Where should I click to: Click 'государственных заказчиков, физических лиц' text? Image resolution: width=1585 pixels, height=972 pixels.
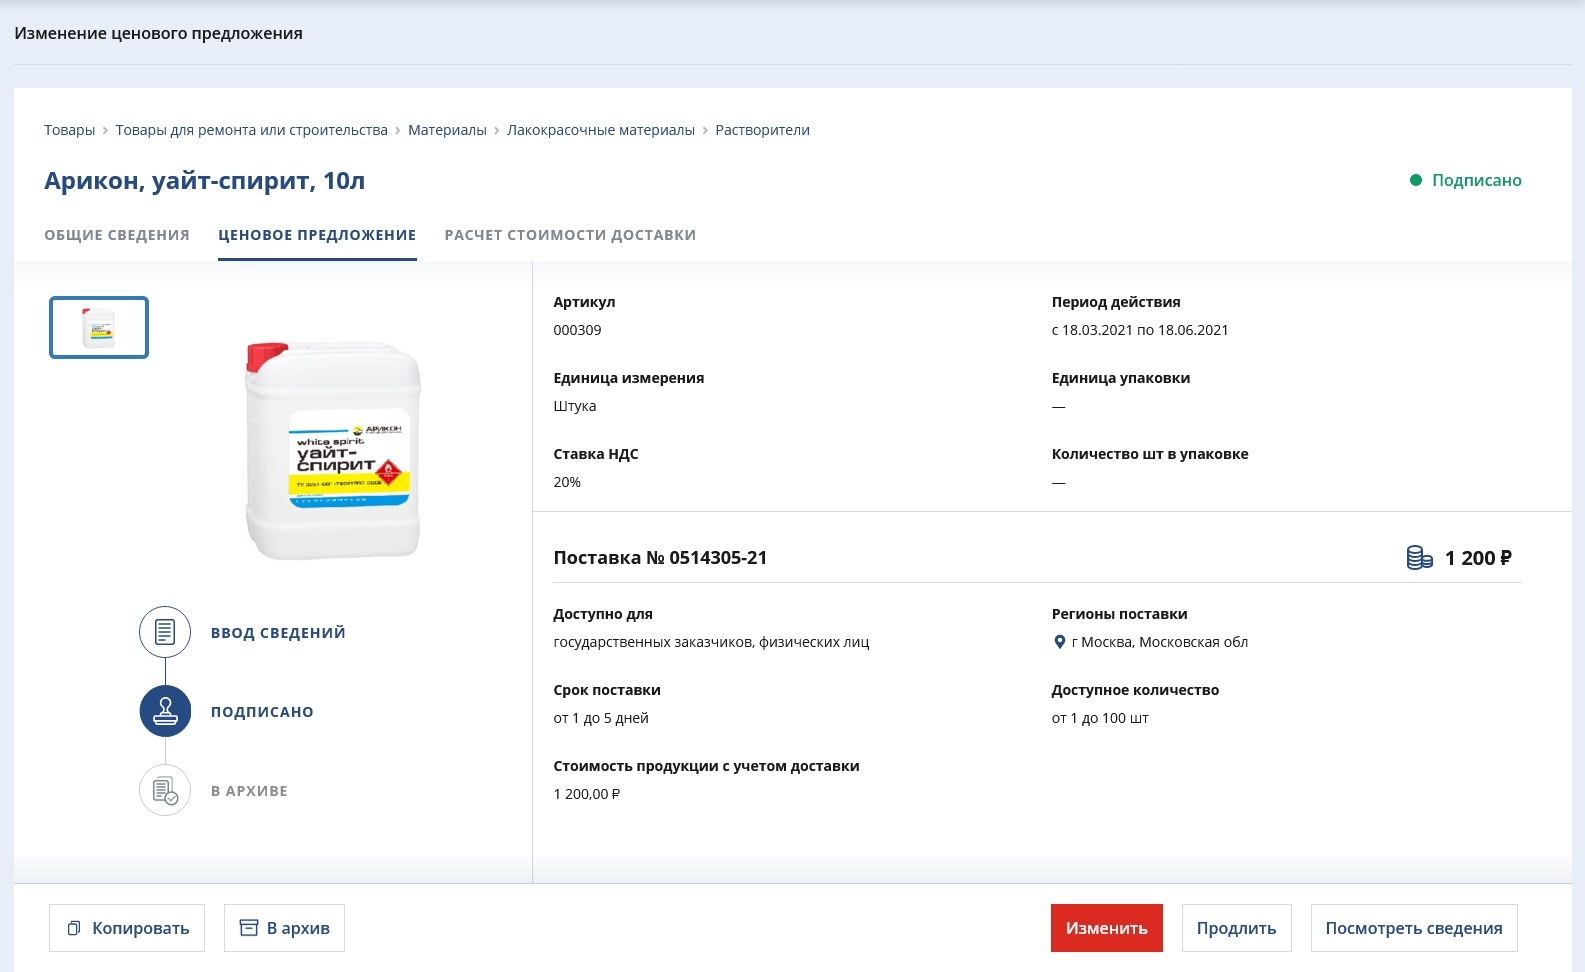711,642
